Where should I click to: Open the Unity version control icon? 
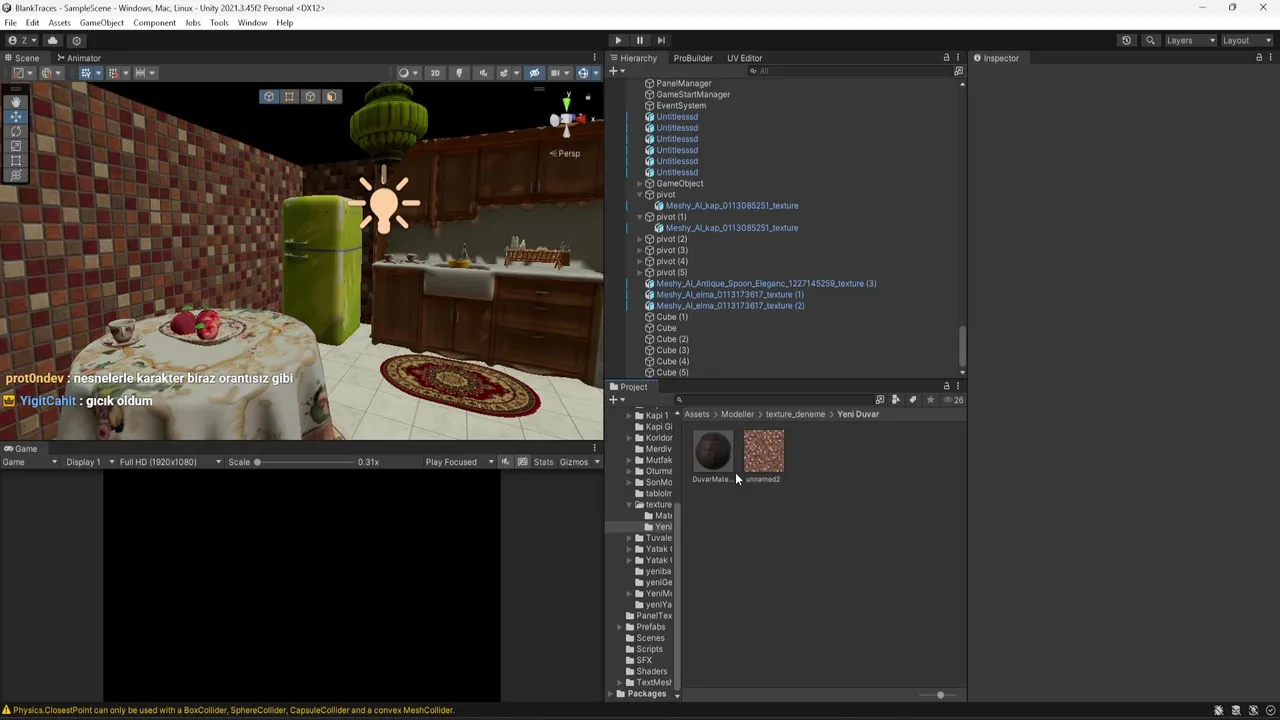coord(76,40)
